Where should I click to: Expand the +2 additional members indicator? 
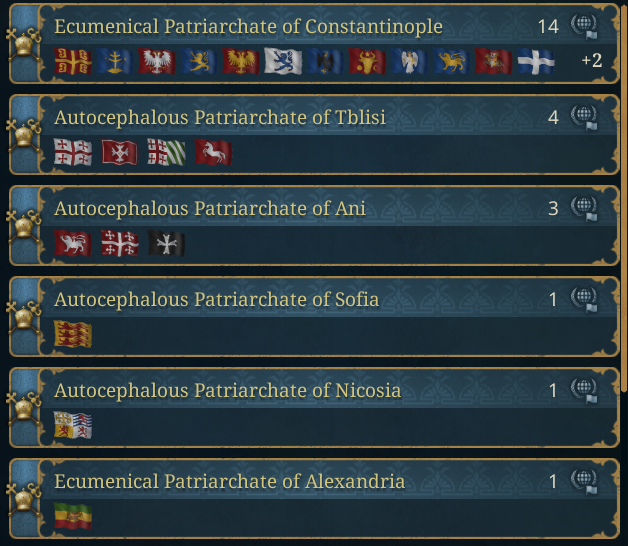[592, 60]
